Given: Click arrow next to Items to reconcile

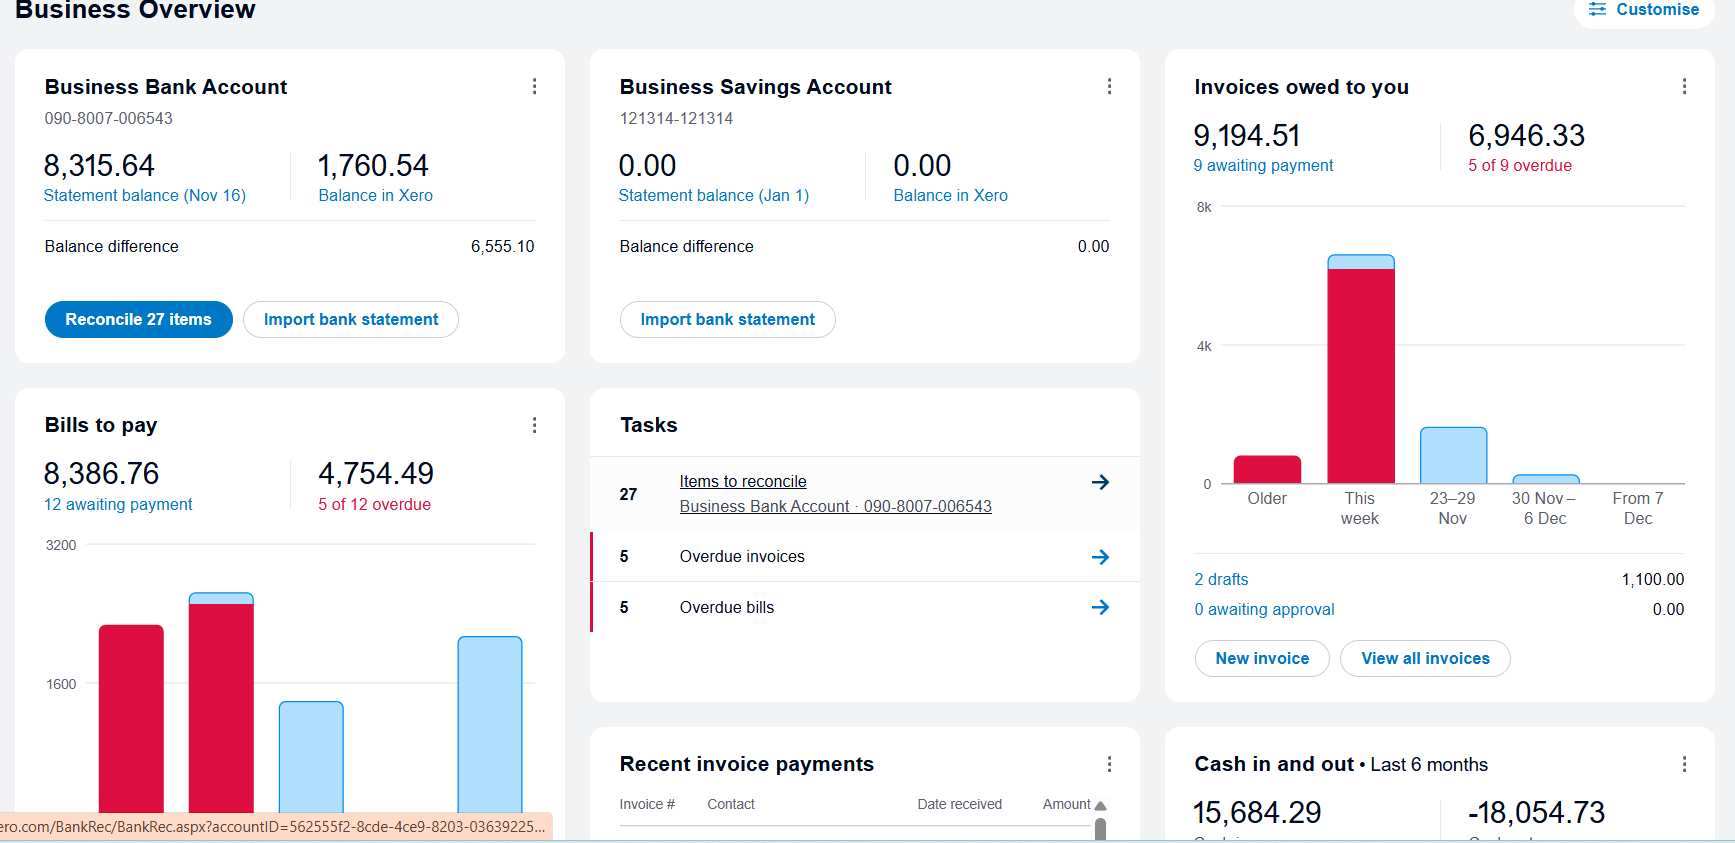Looking at the screenshot, I should click(1100, 483).
